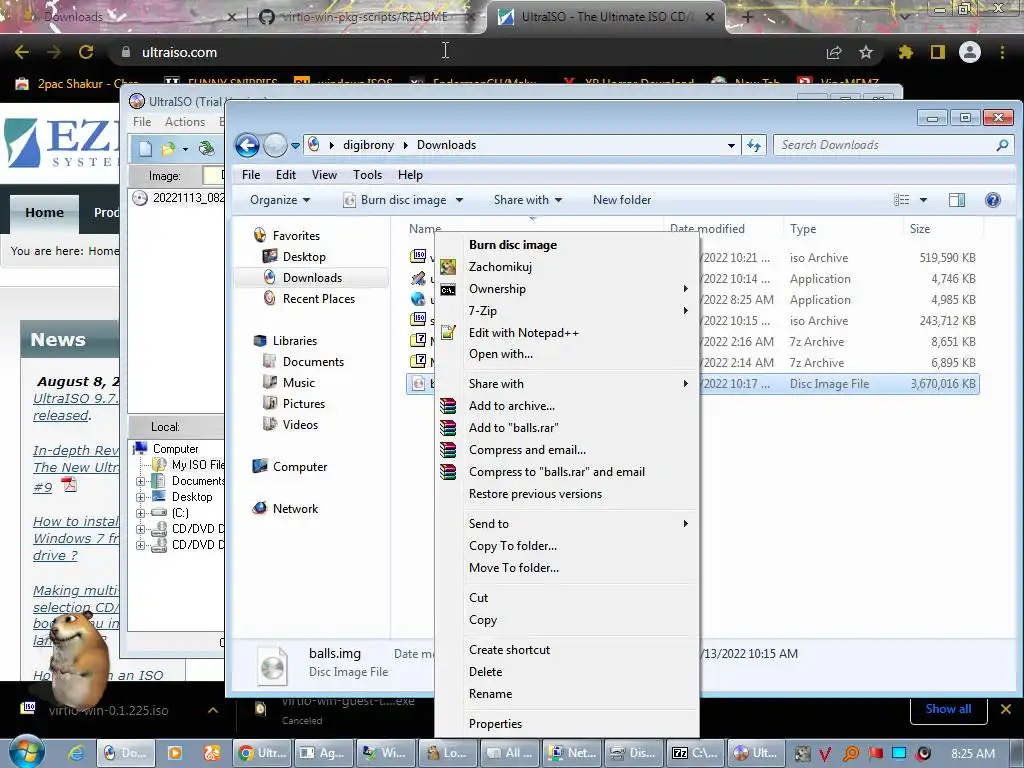
Task: Click the change view icon
Action: tap(901, 200)
